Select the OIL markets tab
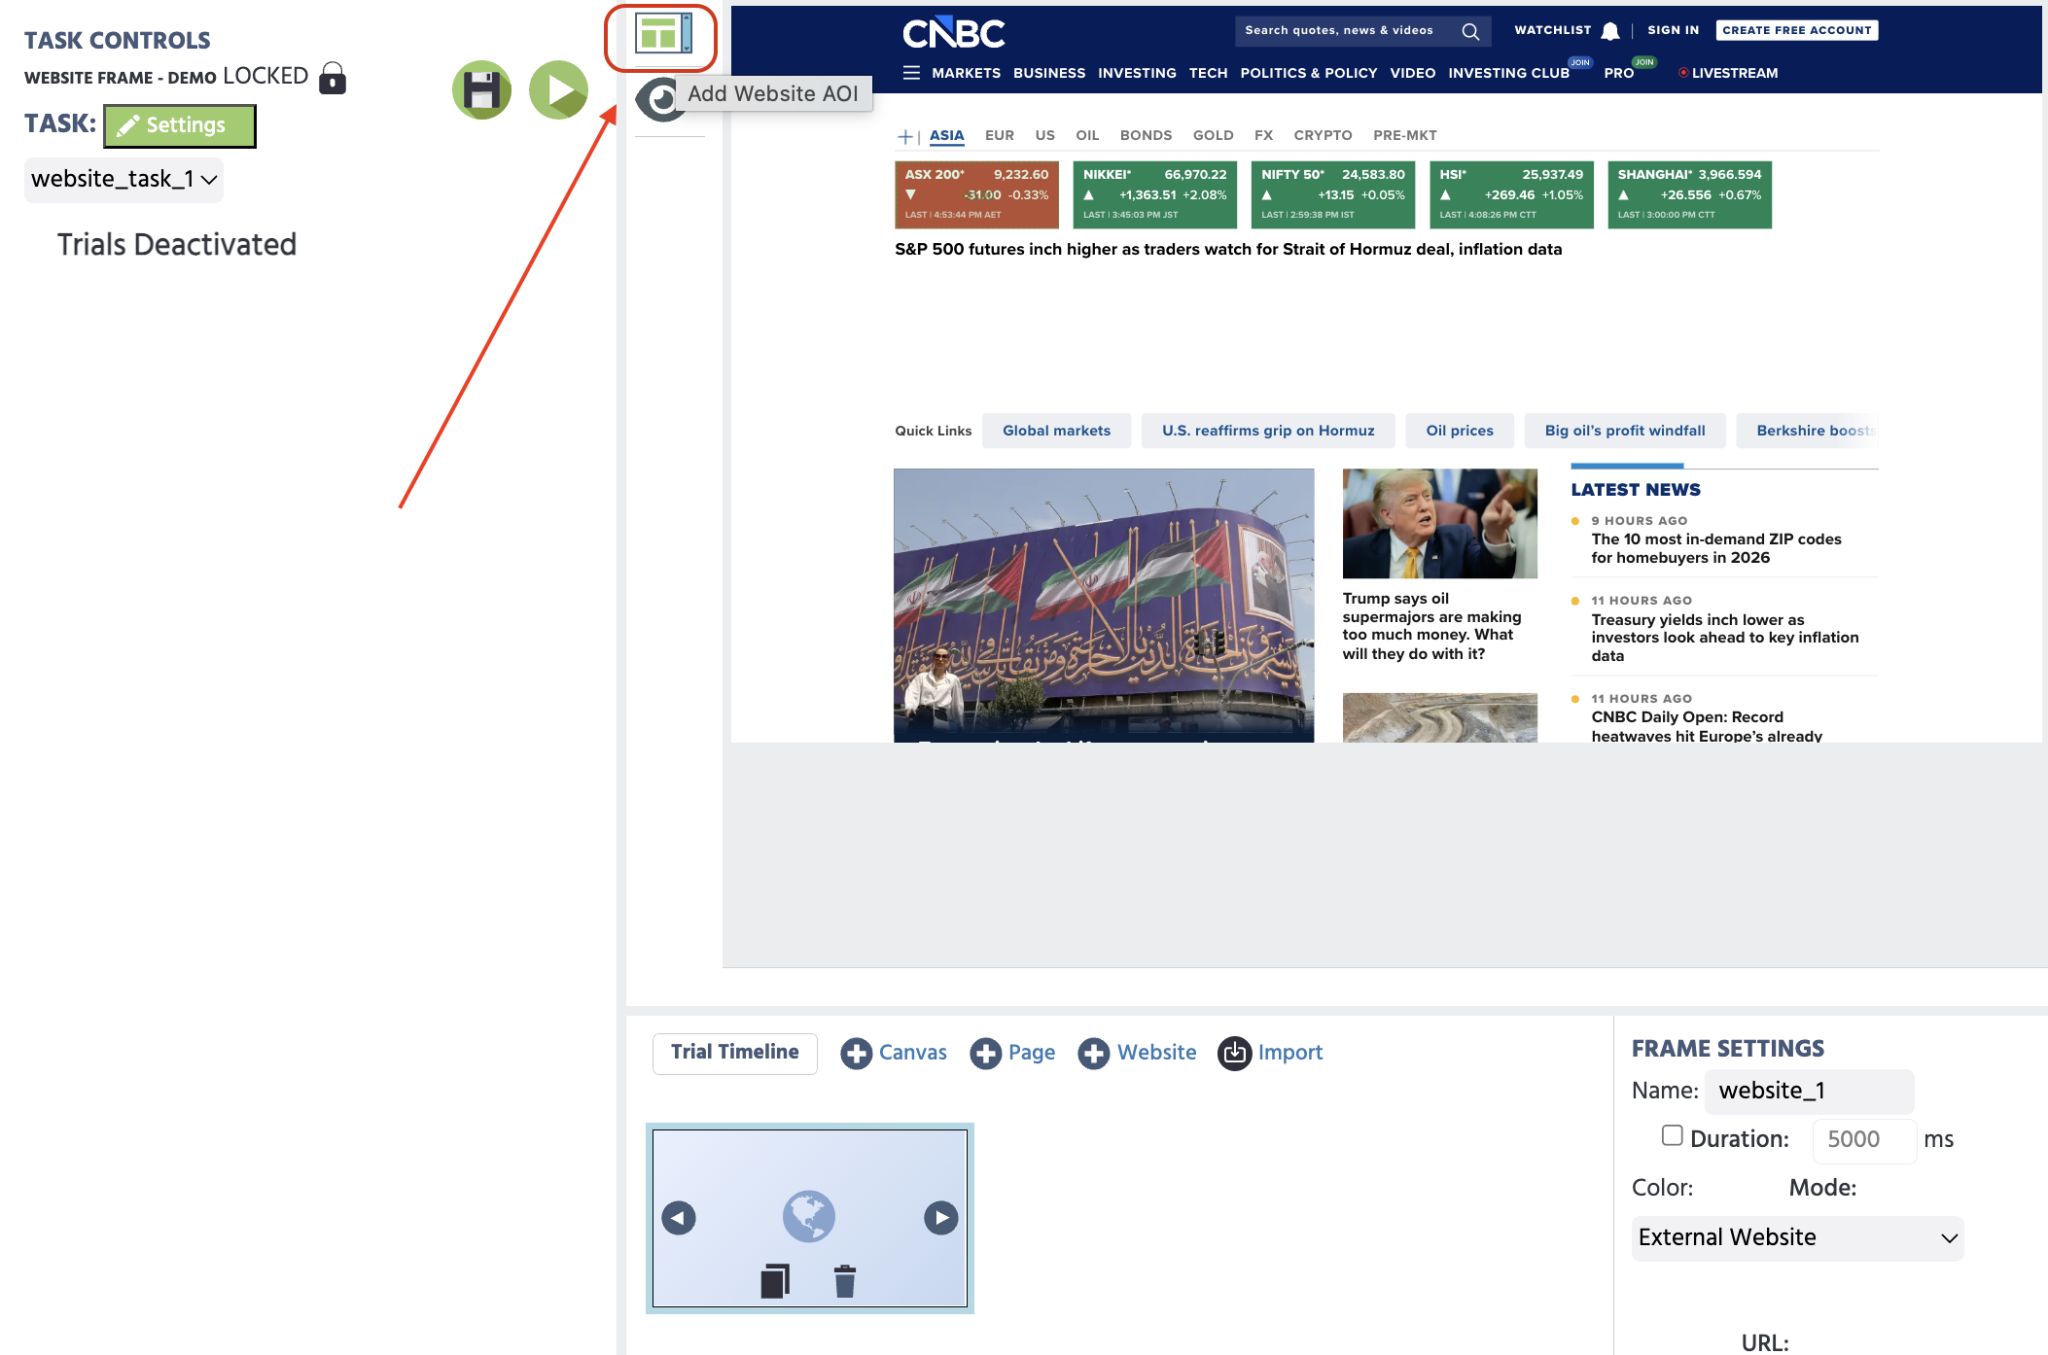Viewport: 2048px width, 1355px height. coord(1087,135)
